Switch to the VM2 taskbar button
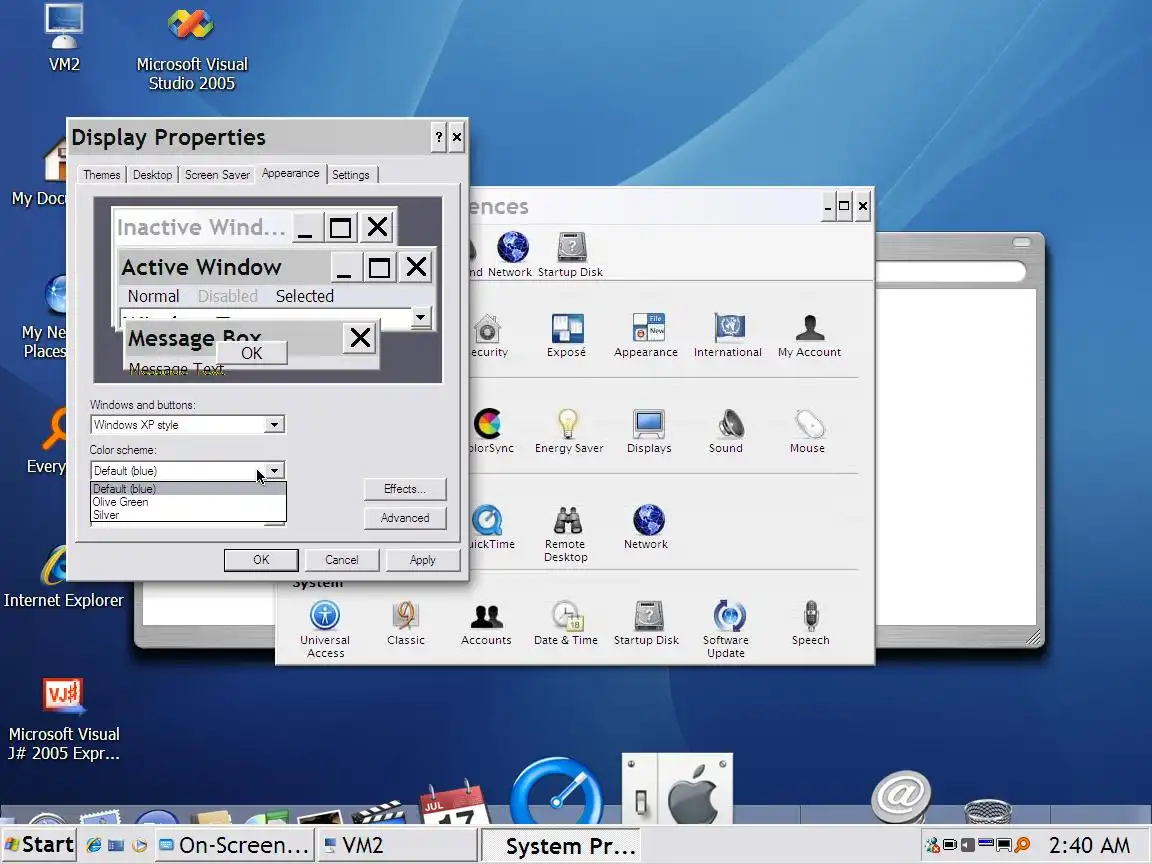 pos(397,846)
